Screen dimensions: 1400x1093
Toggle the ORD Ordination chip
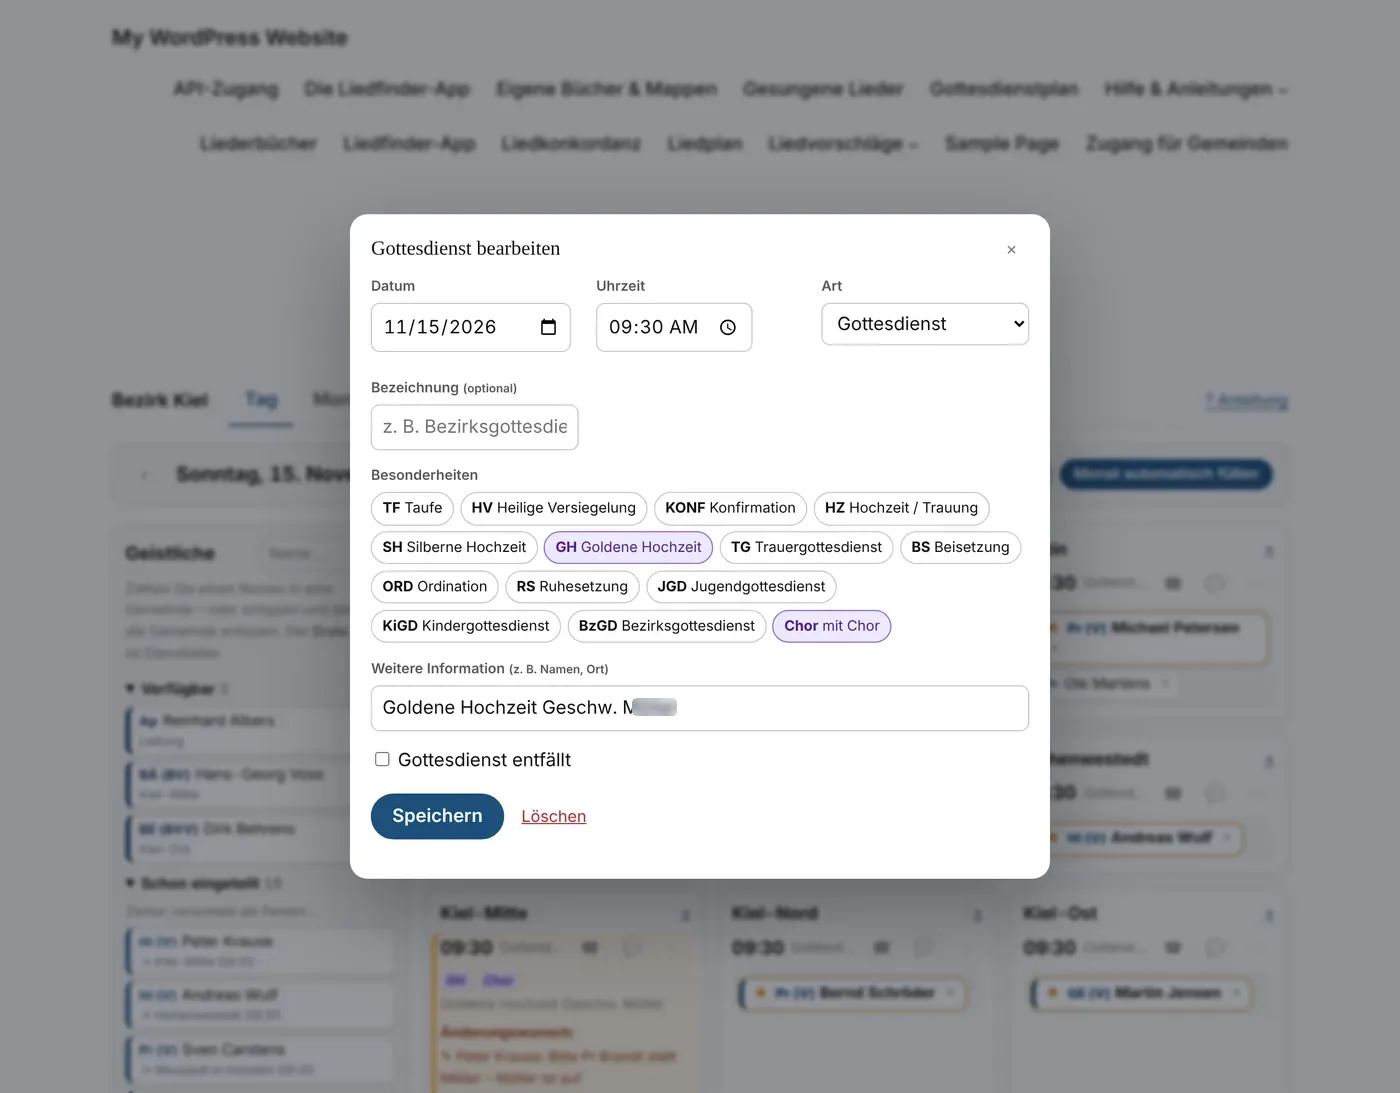tap(435, 586)
